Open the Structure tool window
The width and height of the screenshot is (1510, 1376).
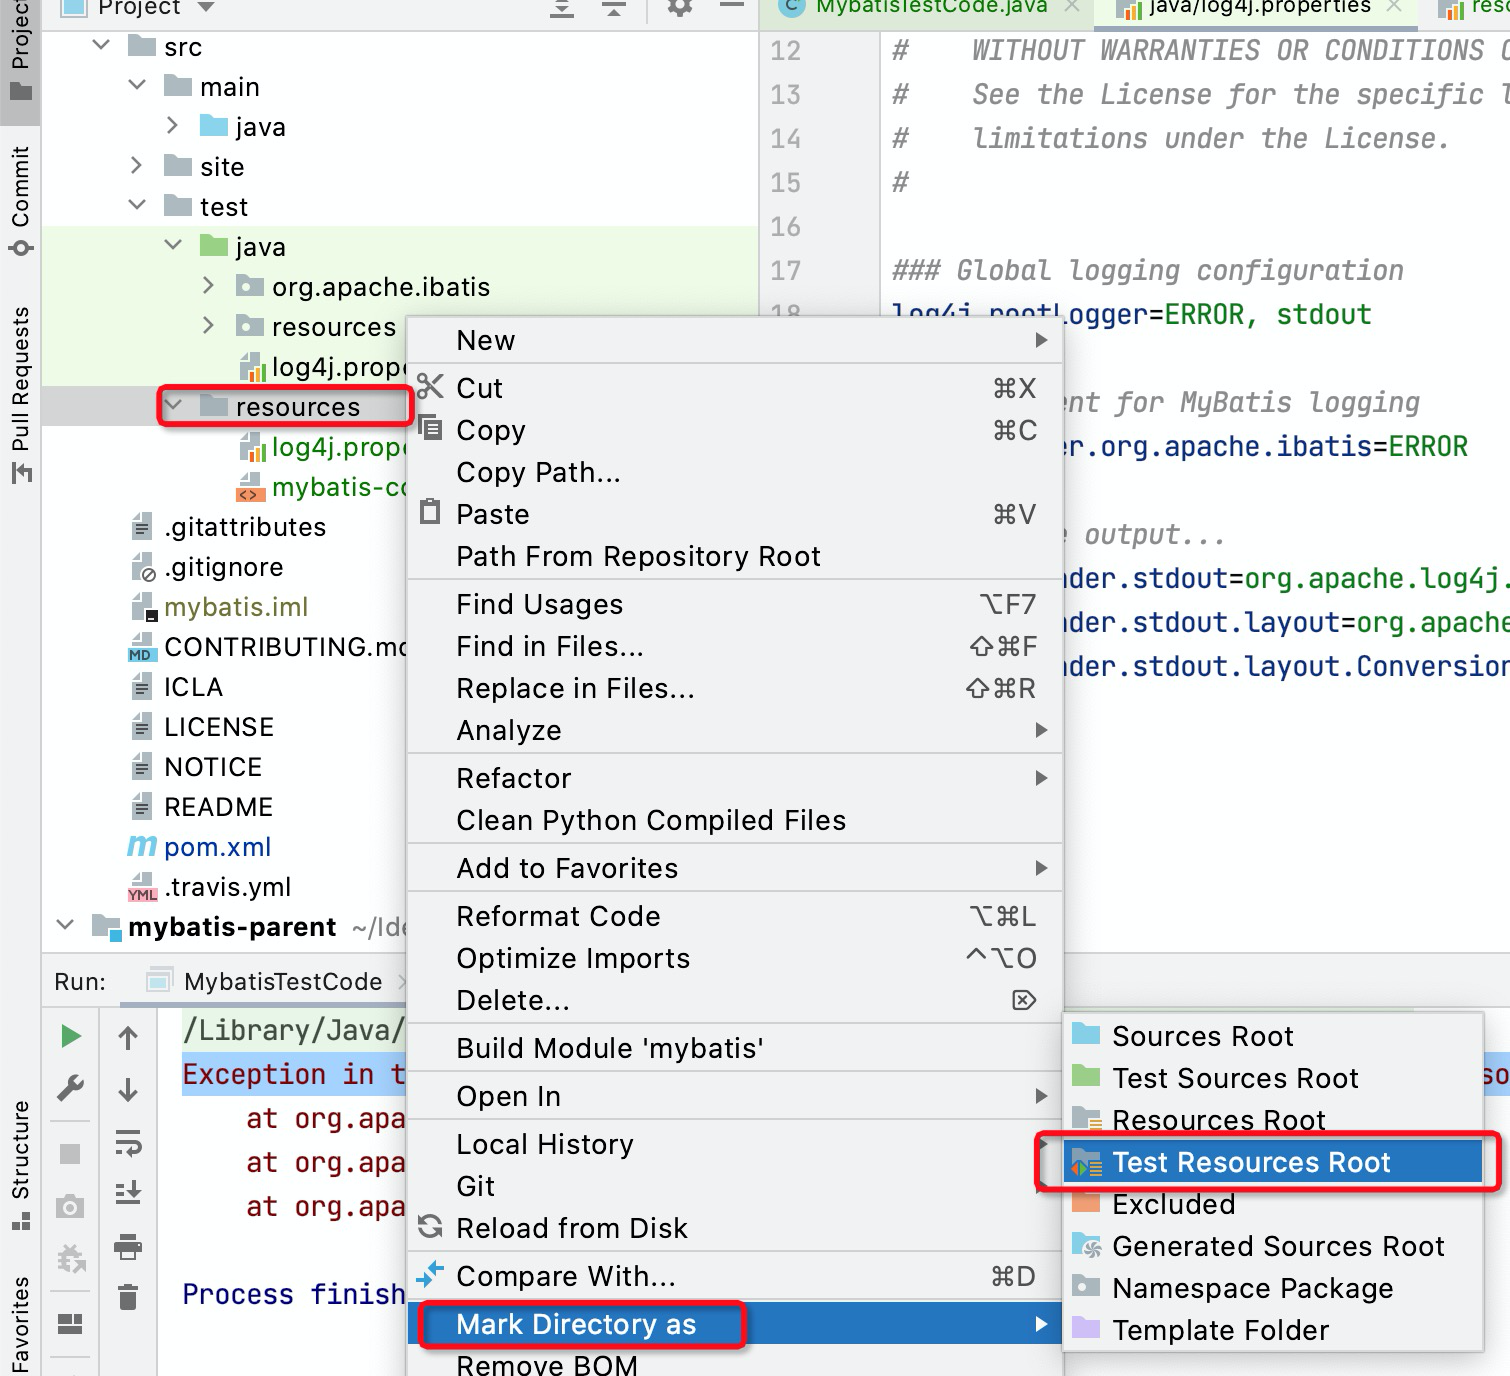click(x=20, y=1164)
